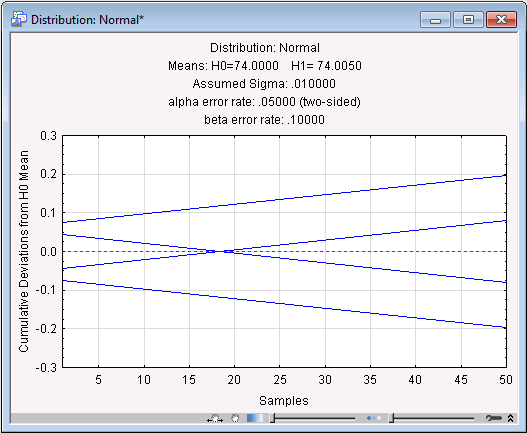Image resolution: width=527 pixels, height=433 pixels.
Task: Click the 'Cumulative Deviations from H0 Mean' axis label
Action: point(24,251)
